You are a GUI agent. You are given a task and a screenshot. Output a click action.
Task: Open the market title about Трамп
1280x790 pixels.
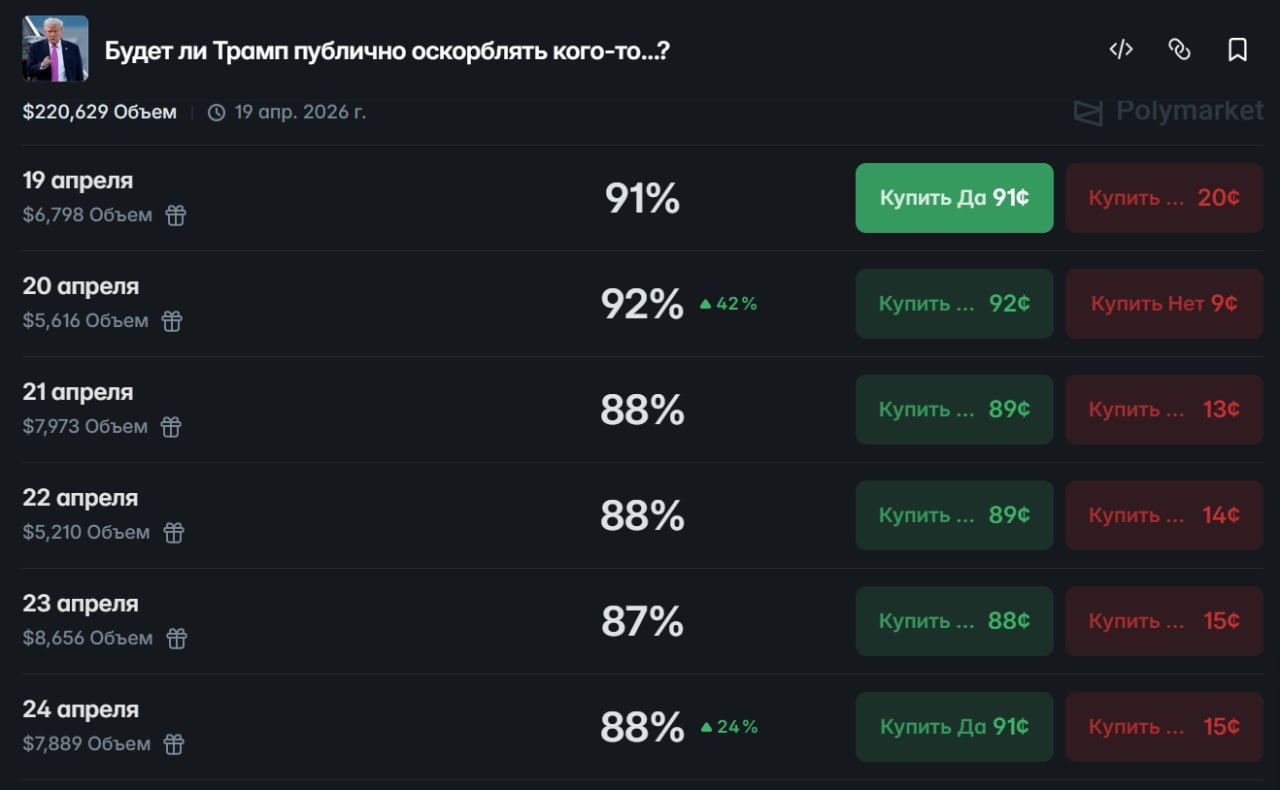point(387,51)
